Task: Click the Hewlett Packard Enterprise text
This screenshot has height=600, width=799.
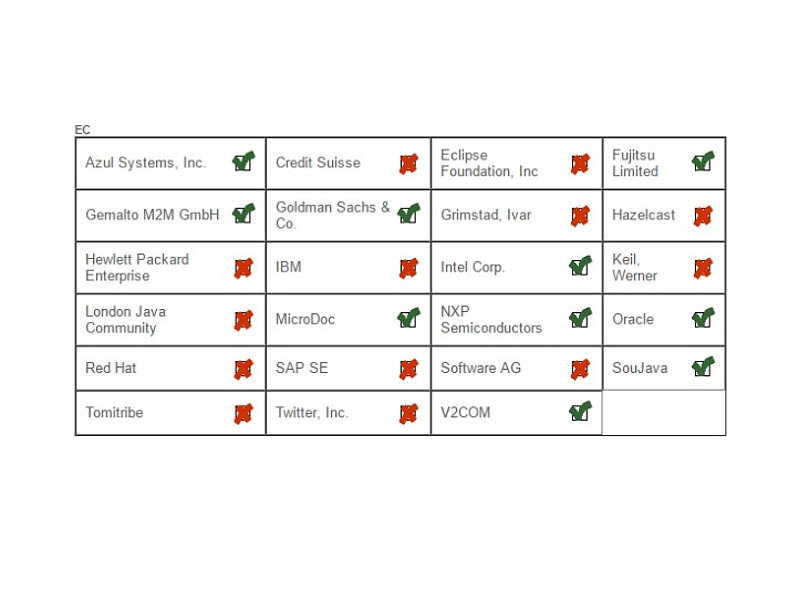Action: 137,267
